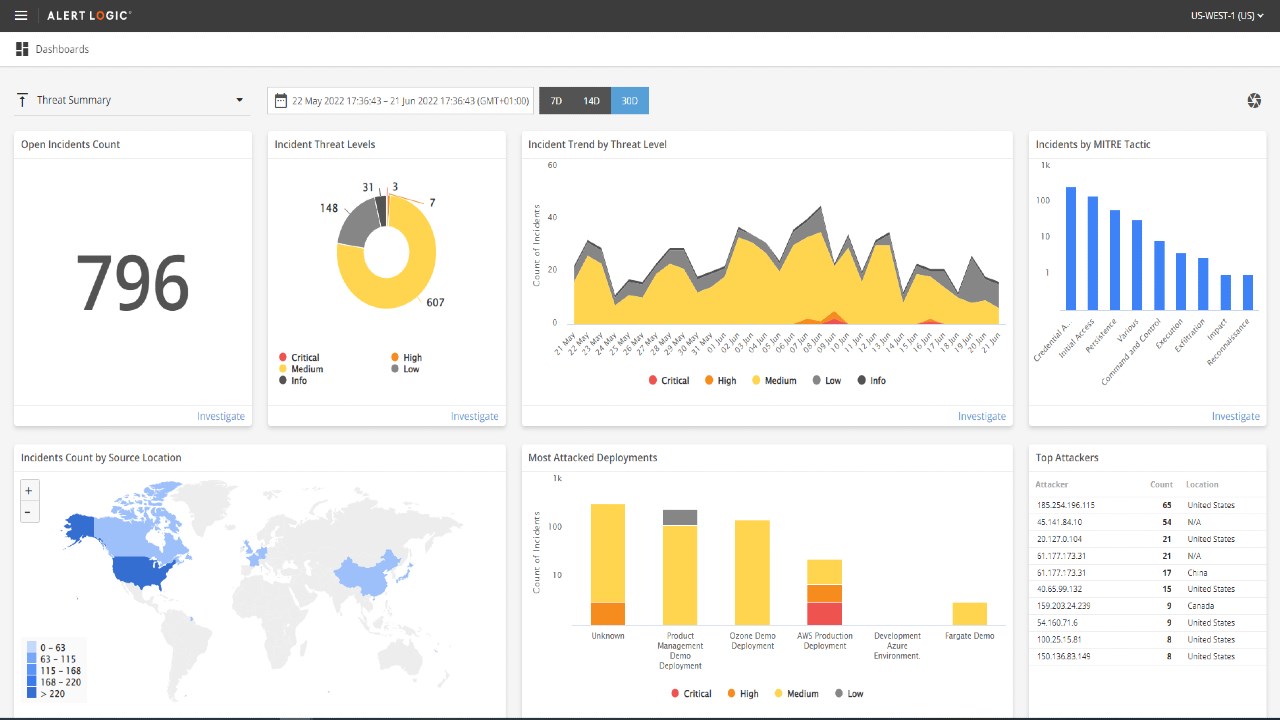Zoom out on the map
Image resolution: width=1280 pixels, height=720 pixels.
point(29,512)
